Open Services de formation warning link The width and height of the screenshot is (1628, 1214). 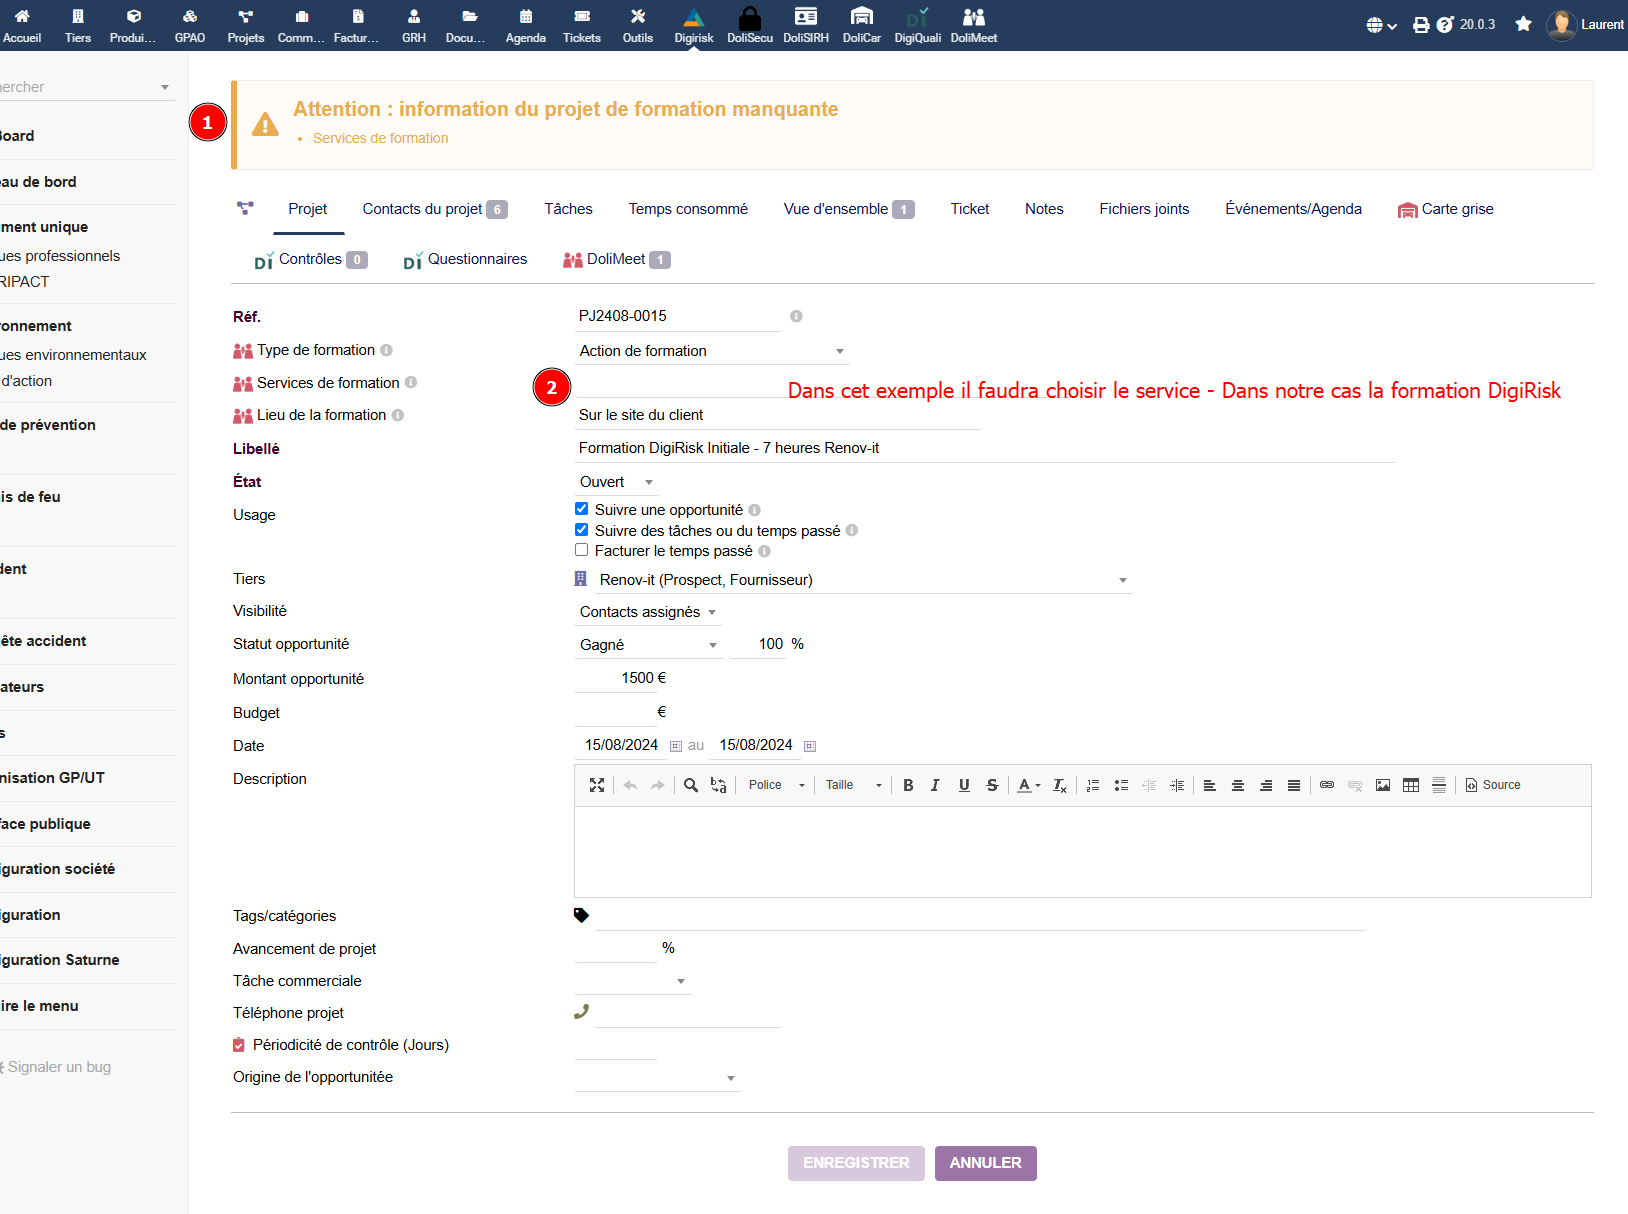click(x=380, y=138)
